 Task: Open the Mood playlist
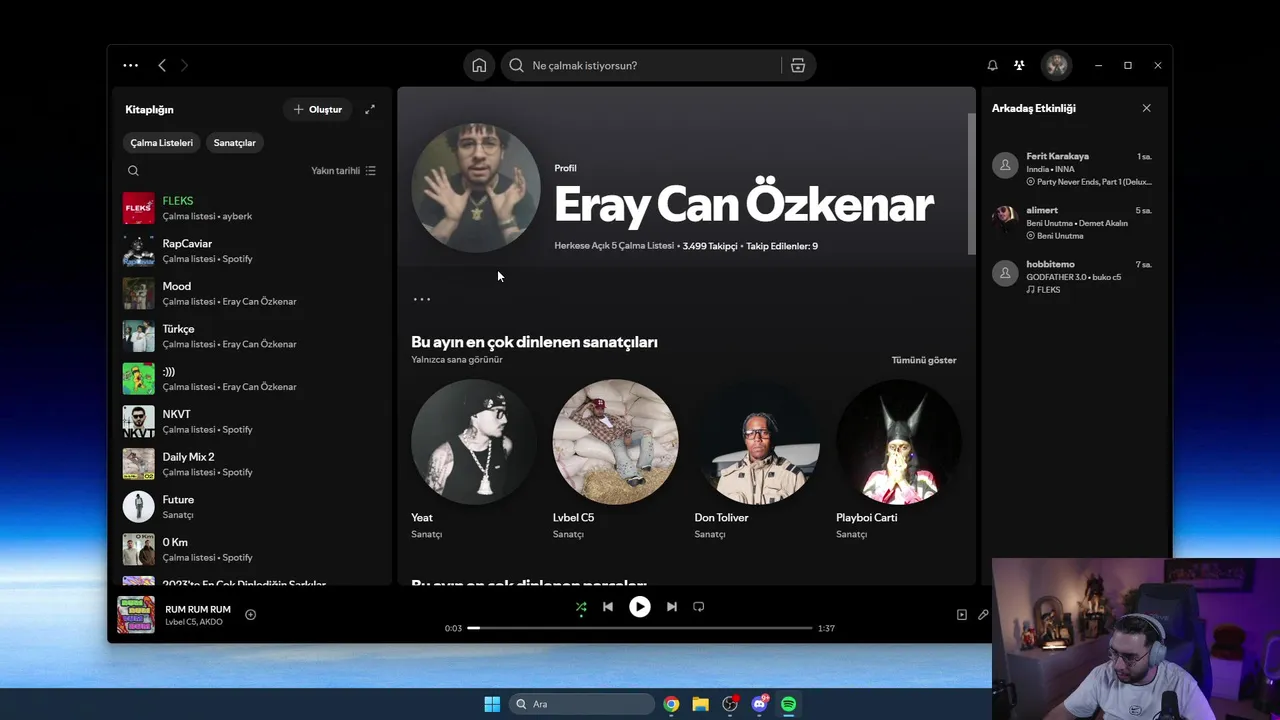coord(250,294)
